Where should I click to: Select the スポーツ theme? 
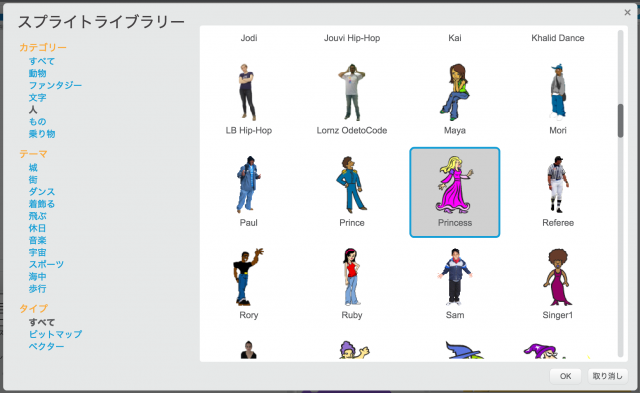point(46,264)
